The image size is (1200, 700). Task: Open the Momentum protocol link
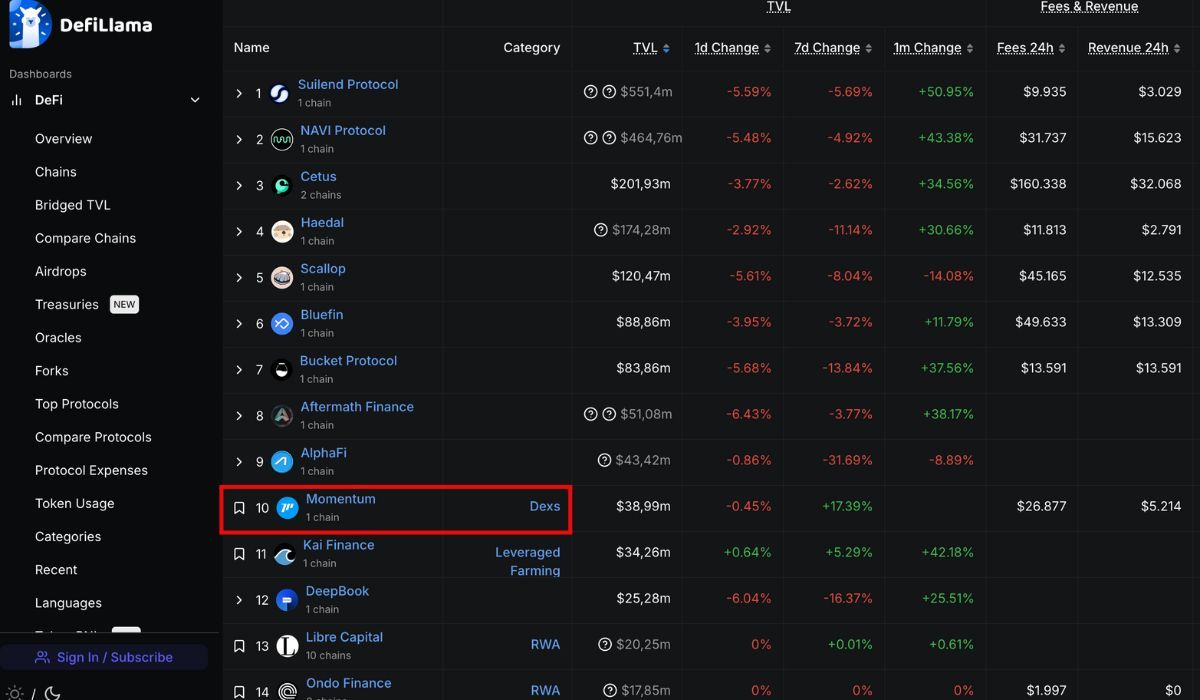341,499
